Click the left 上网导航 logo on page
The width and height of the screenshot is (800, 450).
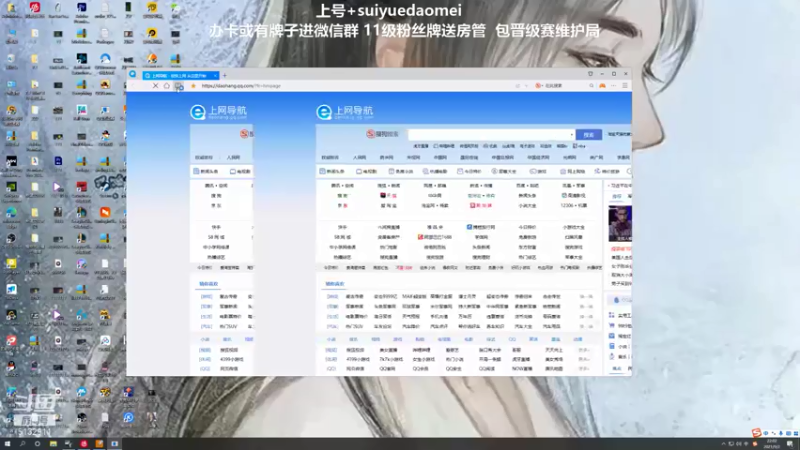[218, 112]
